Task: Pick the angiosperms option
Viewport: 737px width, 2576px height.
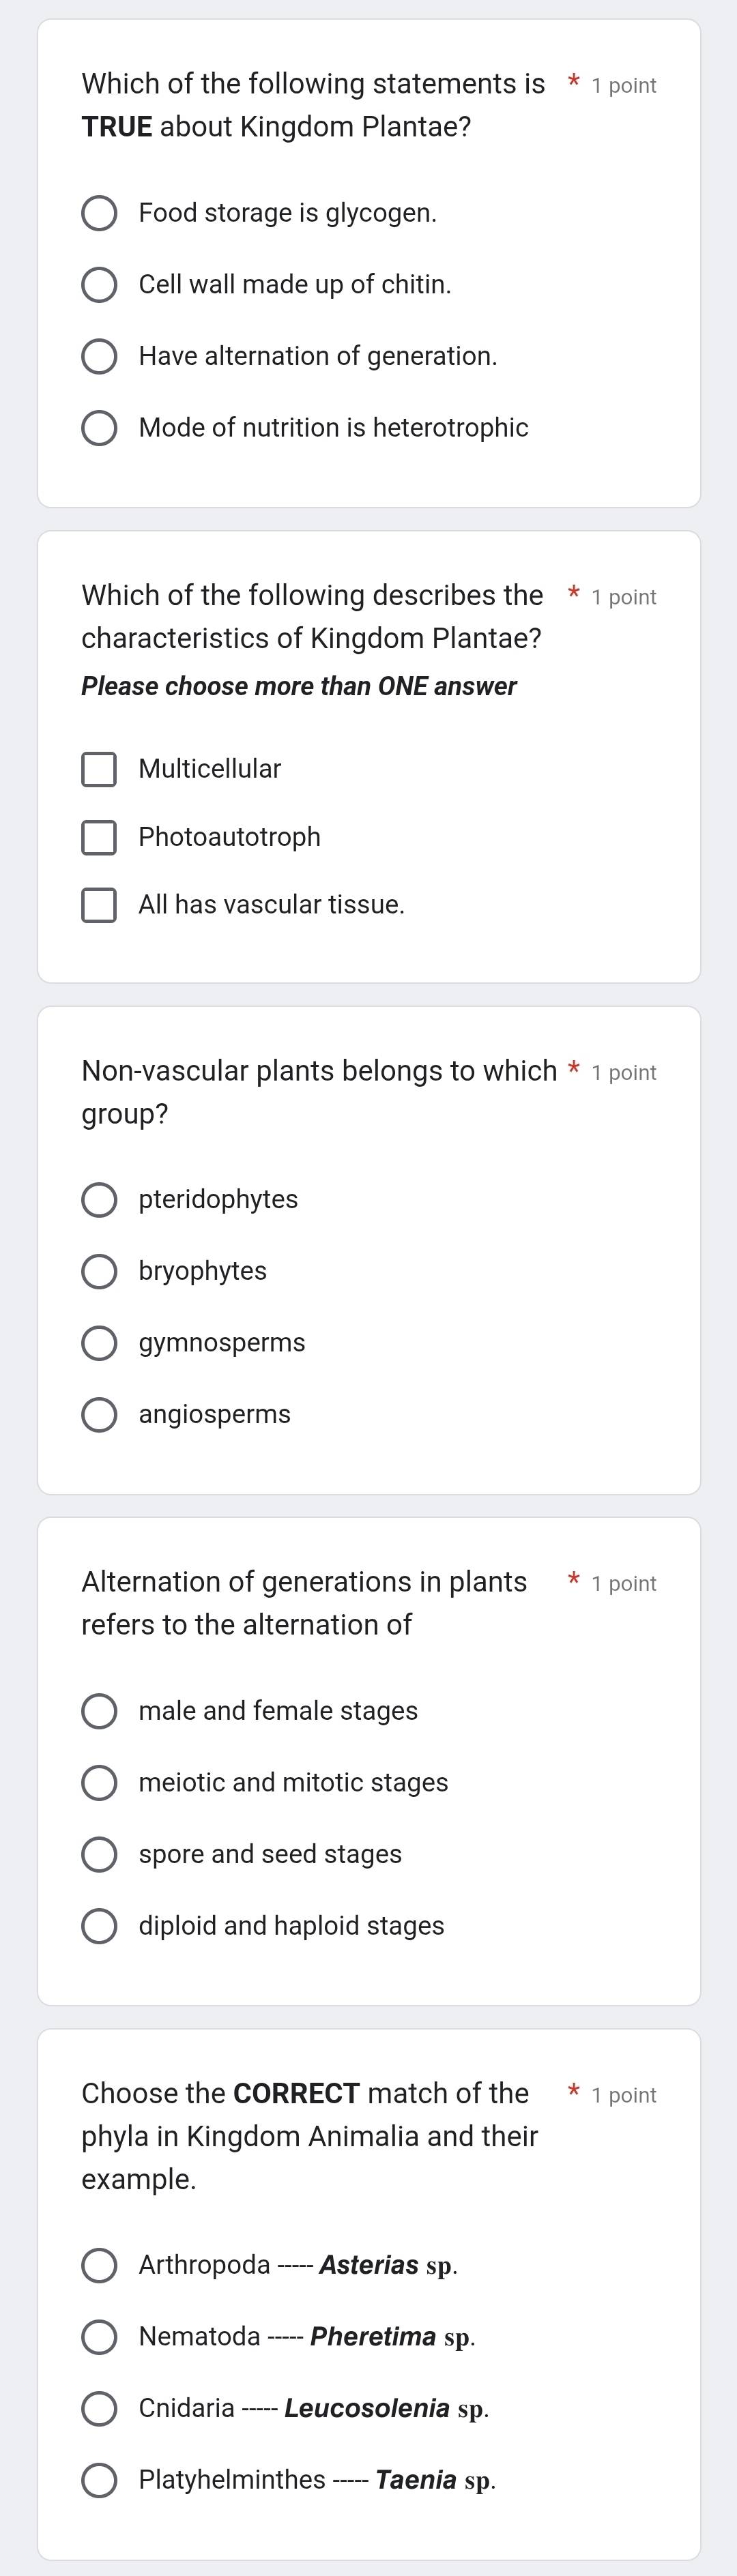Action: [x=99, y=1415]
